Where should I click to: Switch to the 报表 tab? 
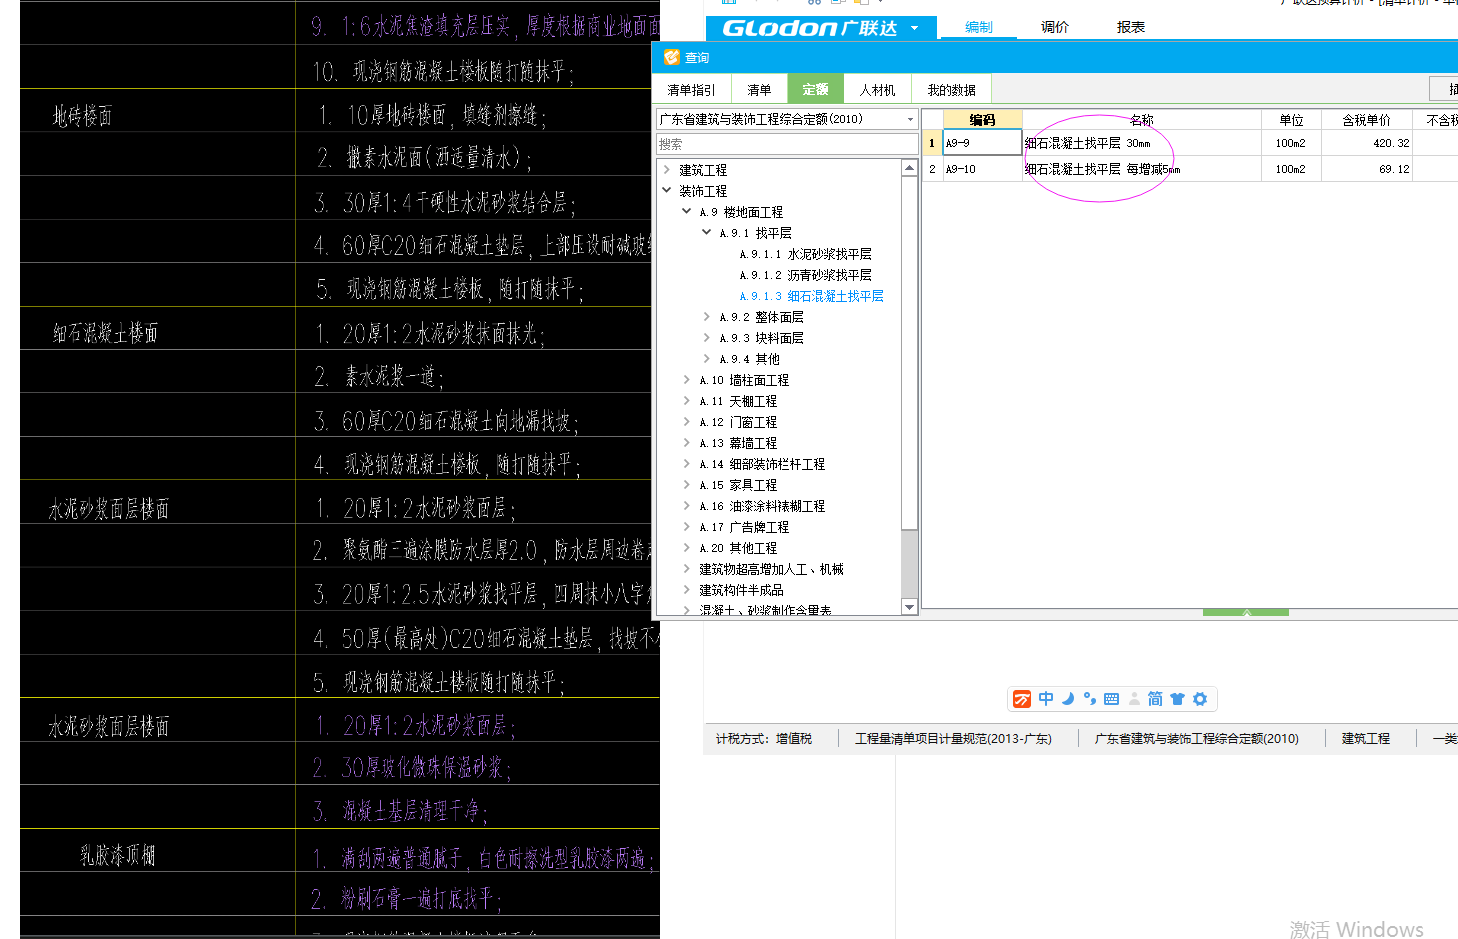(x=1130, y=27)
